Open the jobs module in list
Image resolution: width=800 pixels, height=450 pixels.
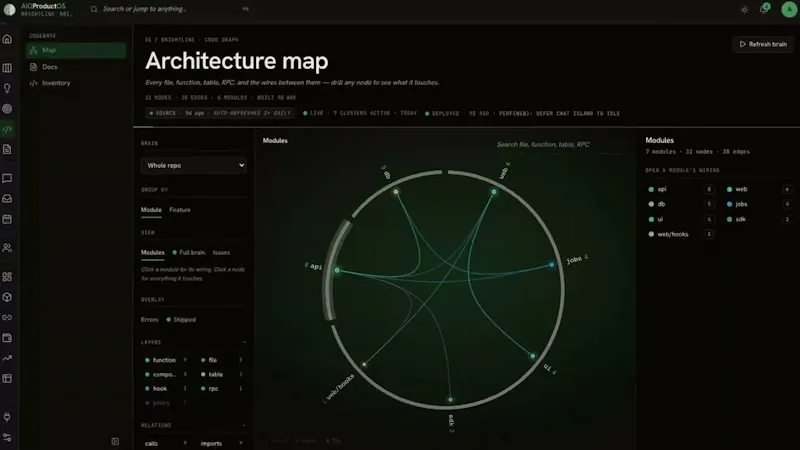click(x=759, y=204)
